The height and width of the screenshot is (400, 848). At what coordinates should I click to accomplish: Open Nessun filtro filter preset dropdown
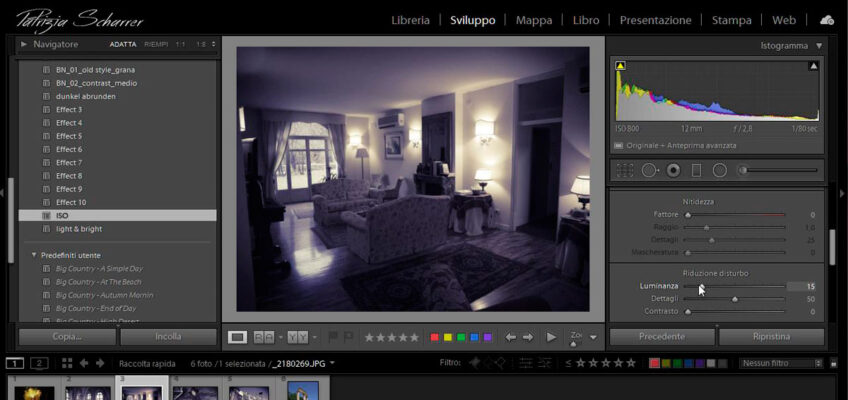click(782, 363)
